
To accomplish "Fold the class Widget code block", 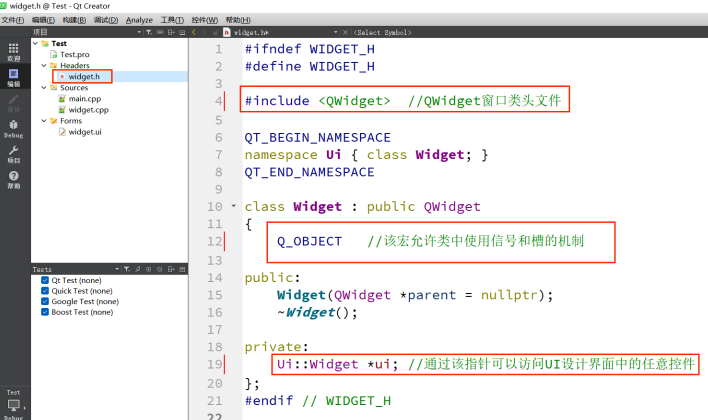I will 233,206.
